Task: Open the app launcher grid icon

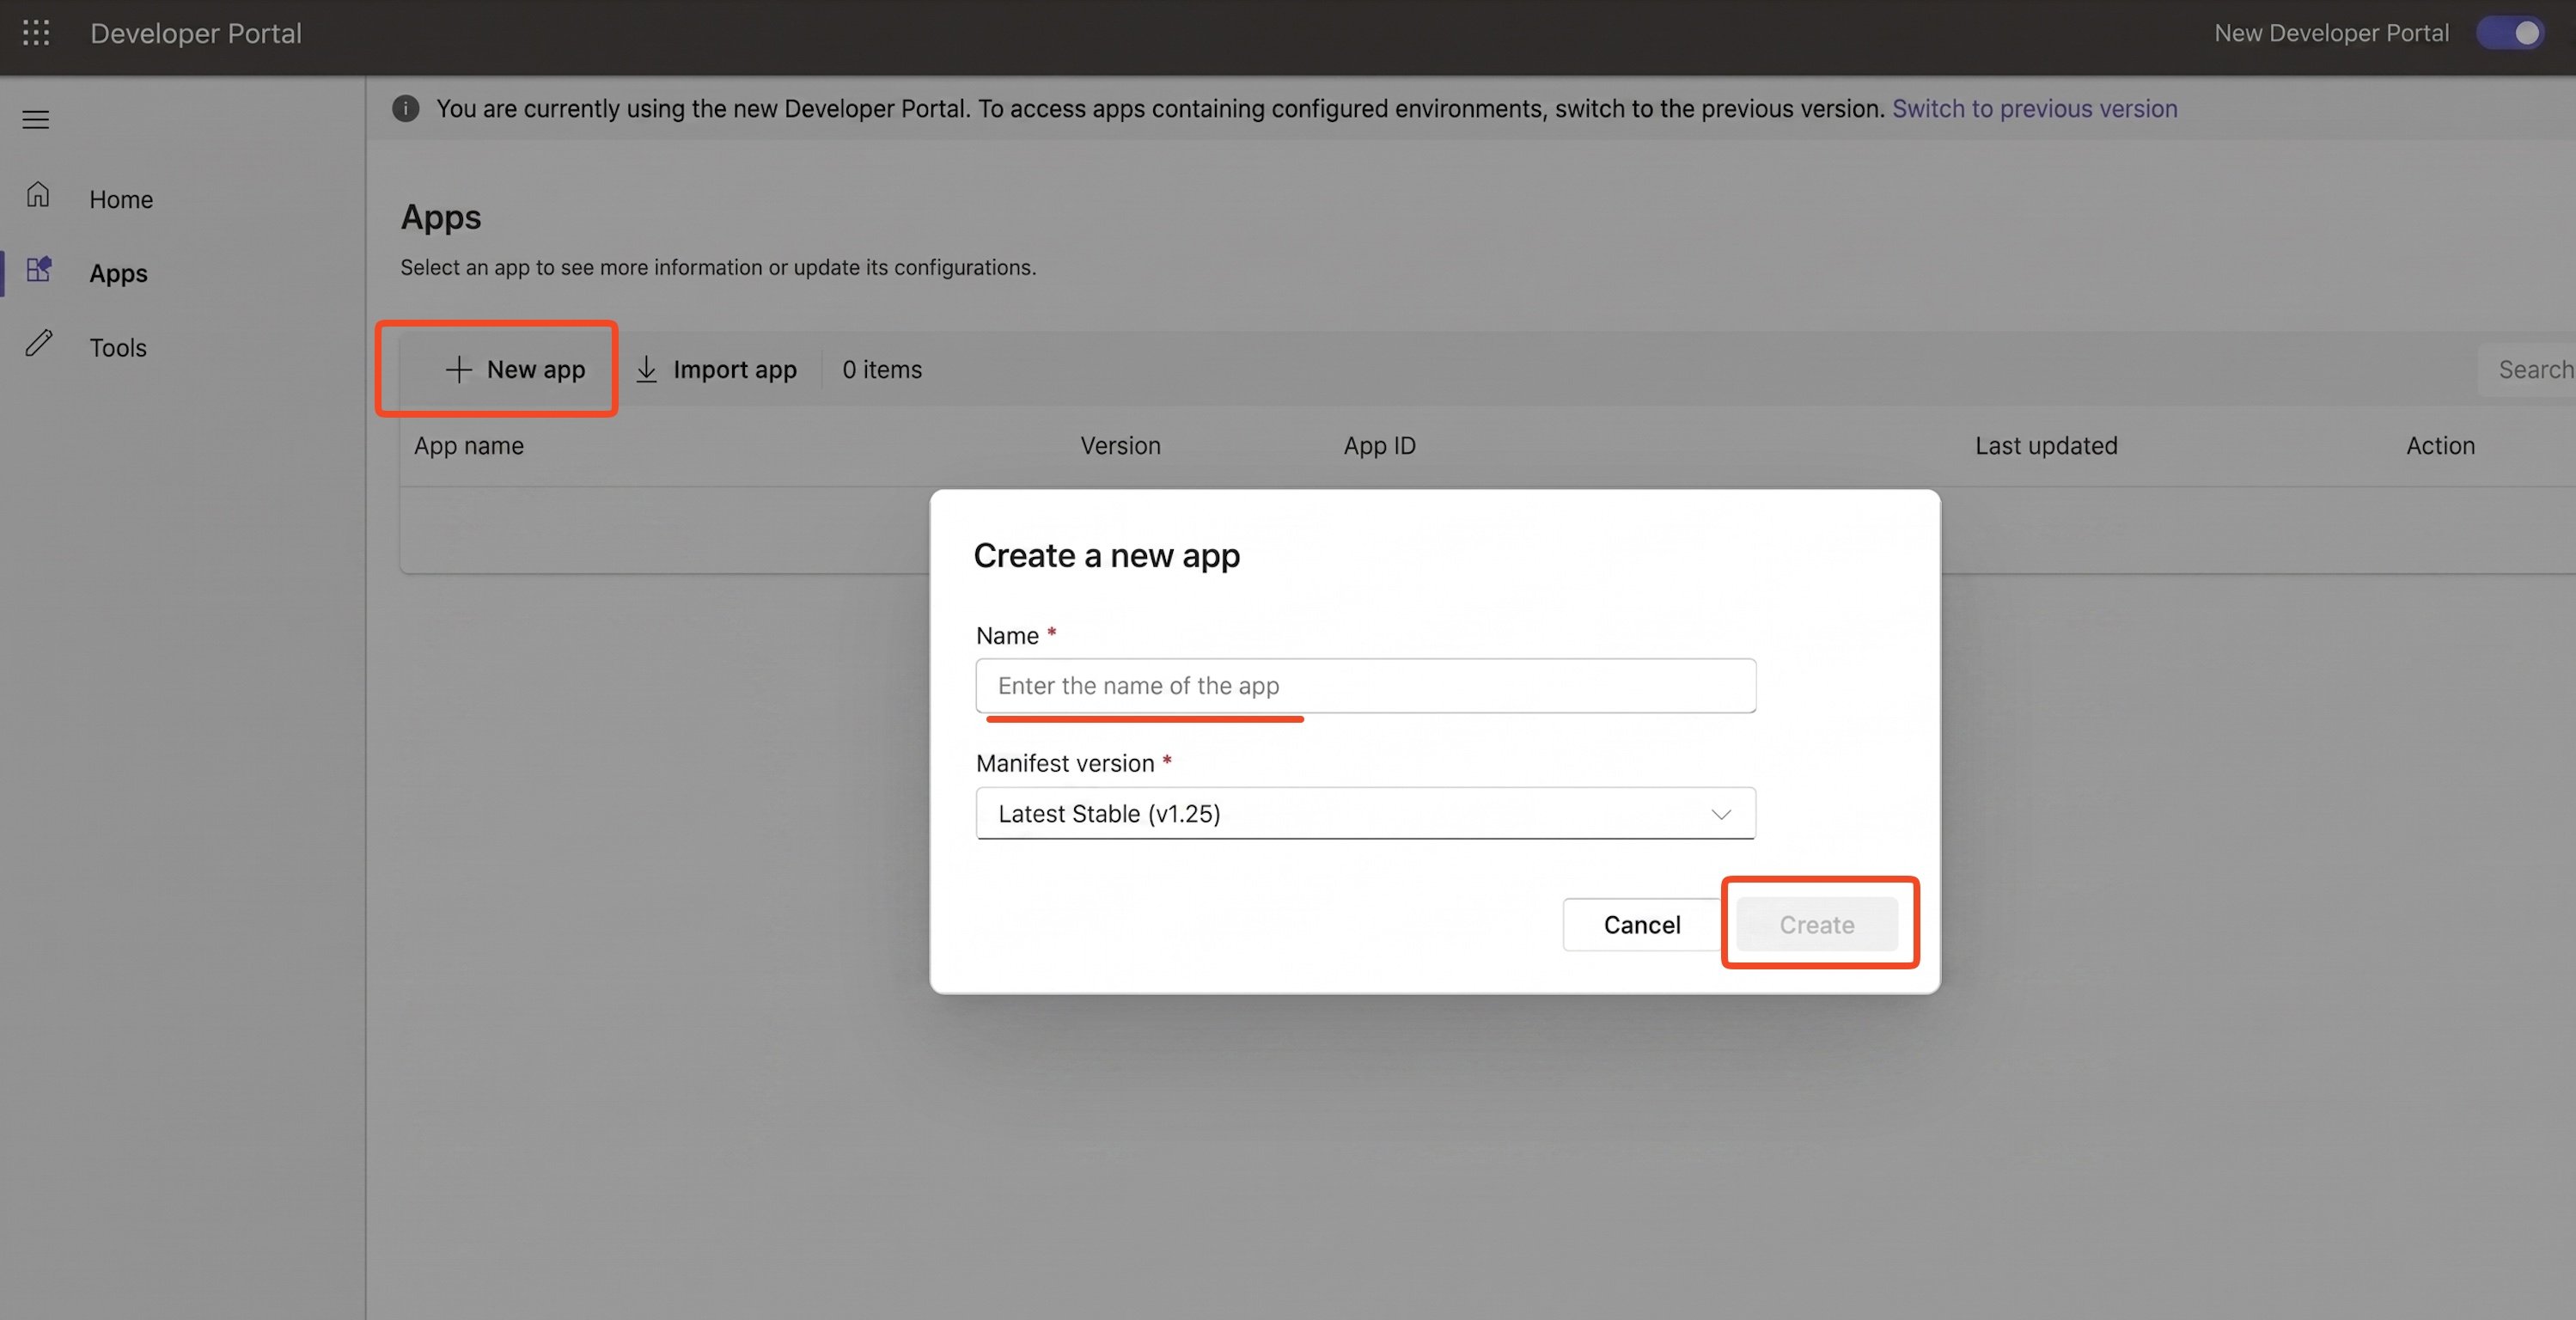Action: click(36, 33)
